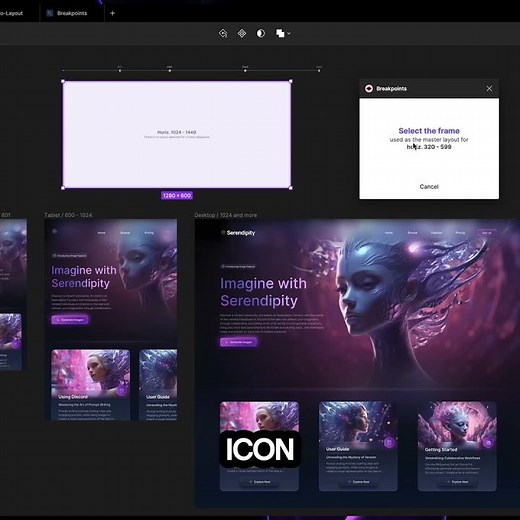520x520 pixels.
Task: Click the boolean union squares icon
Action: (280, 33)
